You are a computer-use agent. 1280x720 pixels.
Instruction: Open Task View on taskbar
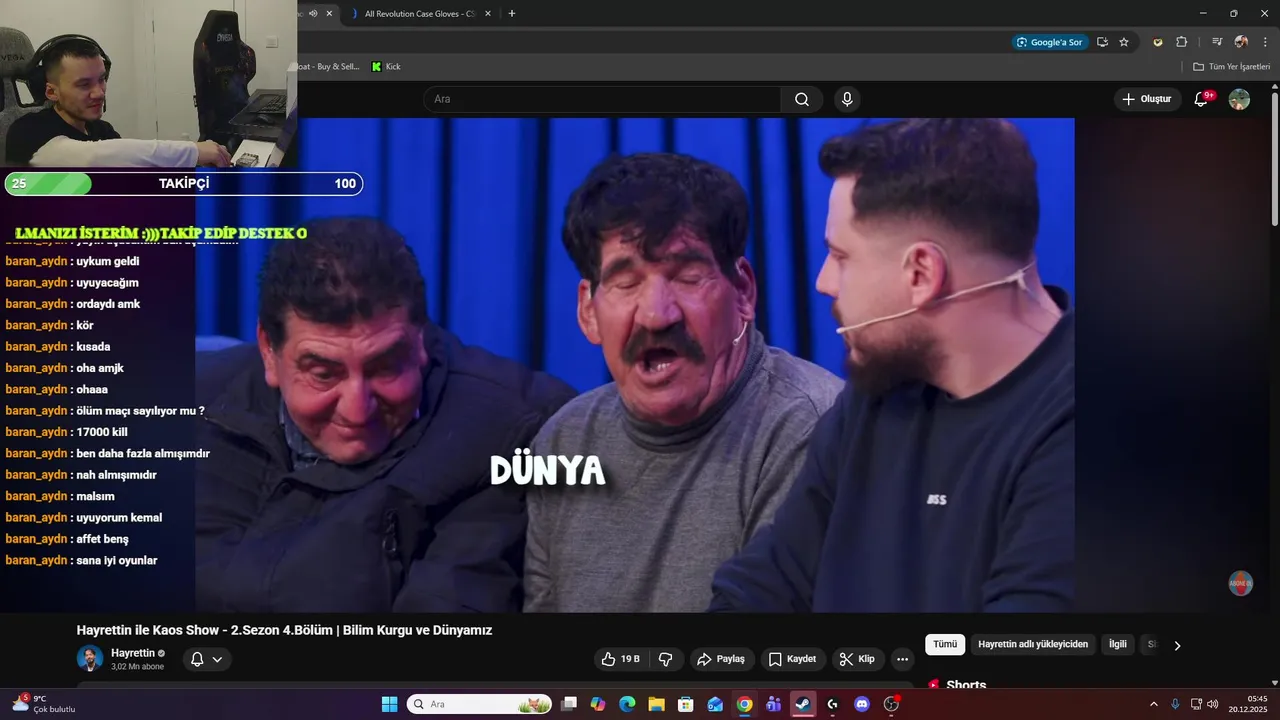click(x=569, y=704)
